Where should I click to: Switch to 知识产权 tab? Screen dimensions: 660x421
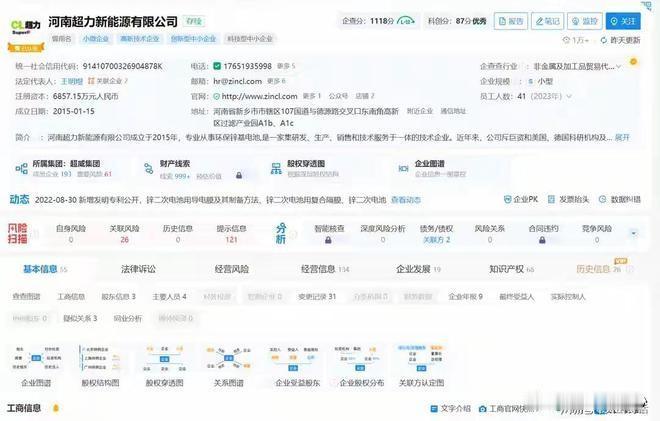[511, 269]
